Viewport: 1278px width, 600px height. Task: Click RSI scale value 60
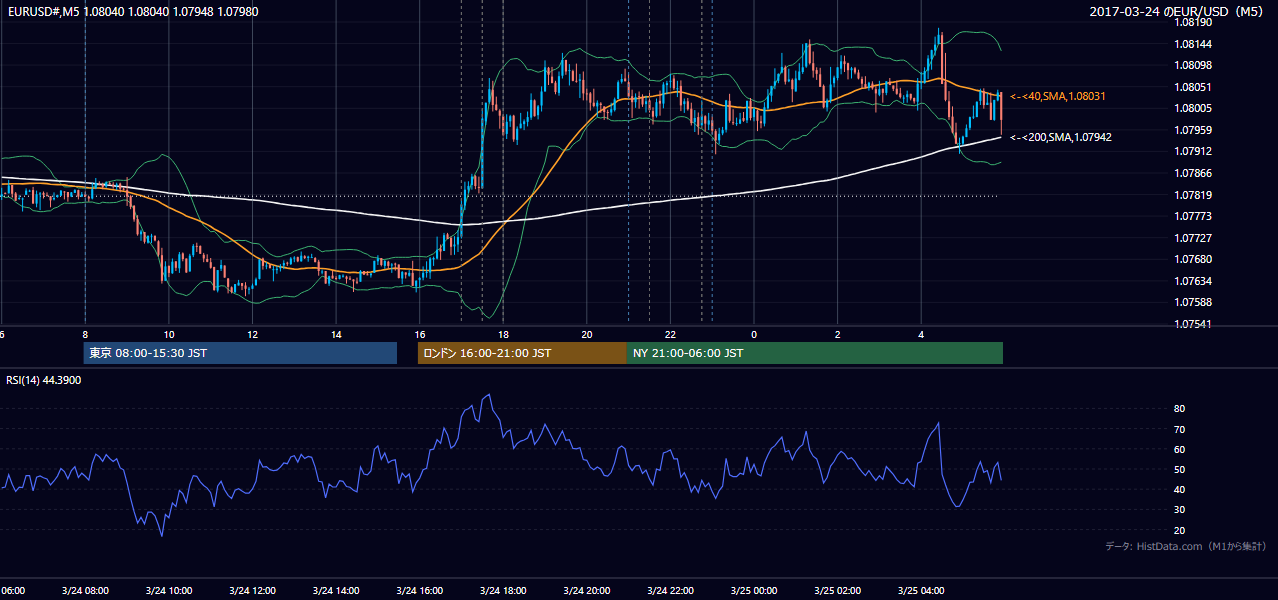click(1180, 449)
